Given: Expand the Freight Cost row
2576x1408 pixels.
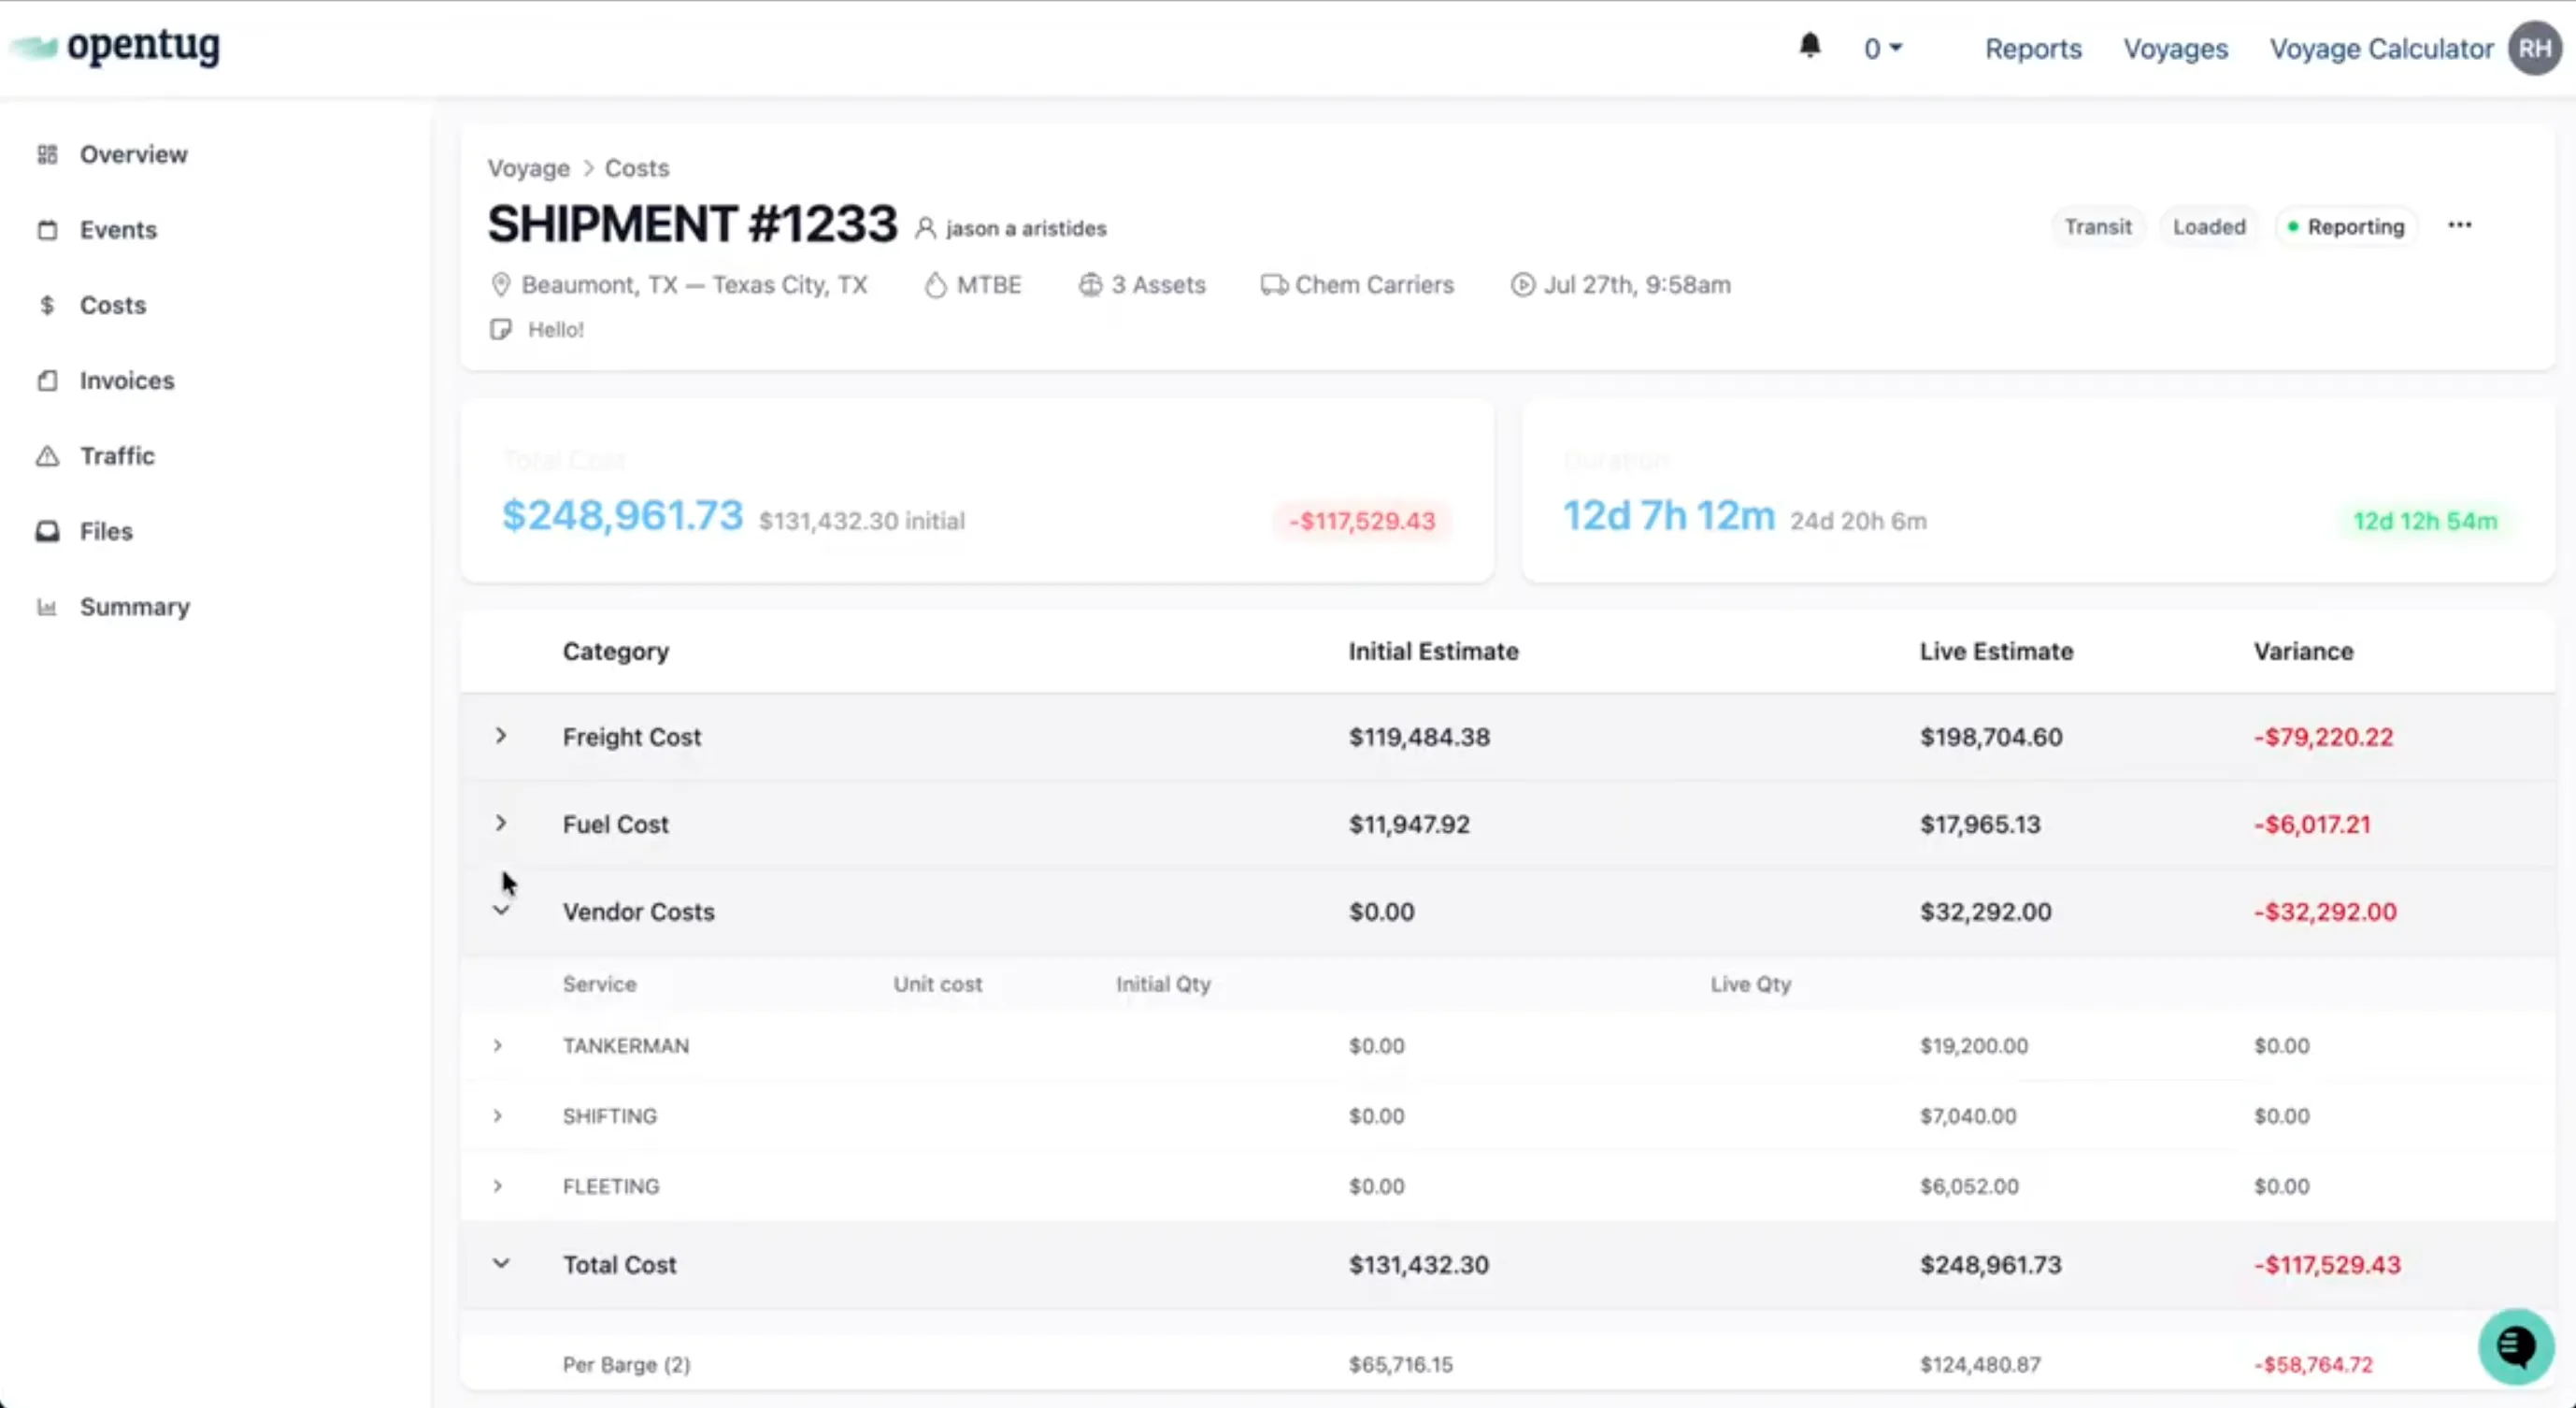Looking at the screenshot, I should (501, 736).
